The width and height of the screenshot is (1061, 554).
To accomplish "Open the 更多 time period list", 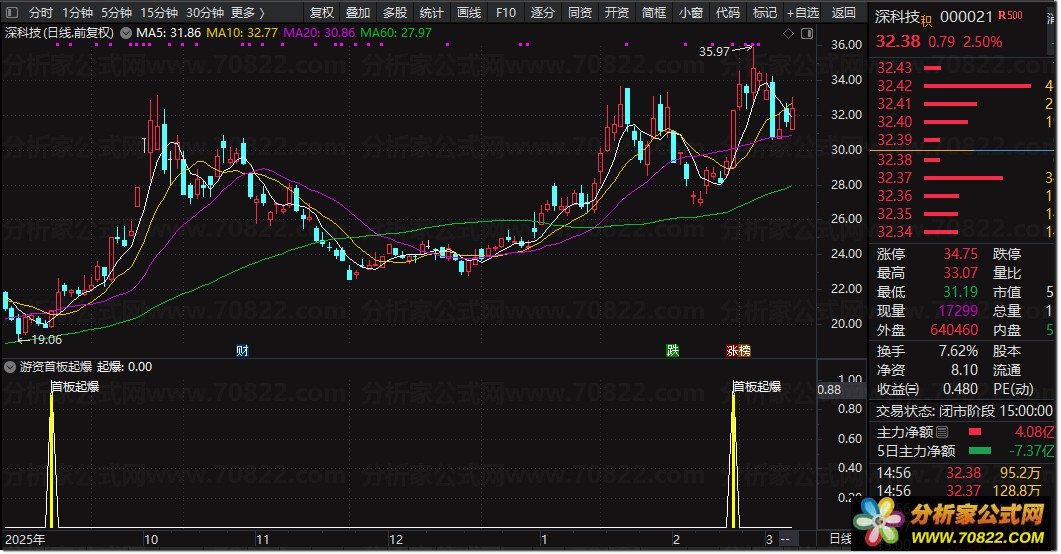I will (x=247, y=13).
